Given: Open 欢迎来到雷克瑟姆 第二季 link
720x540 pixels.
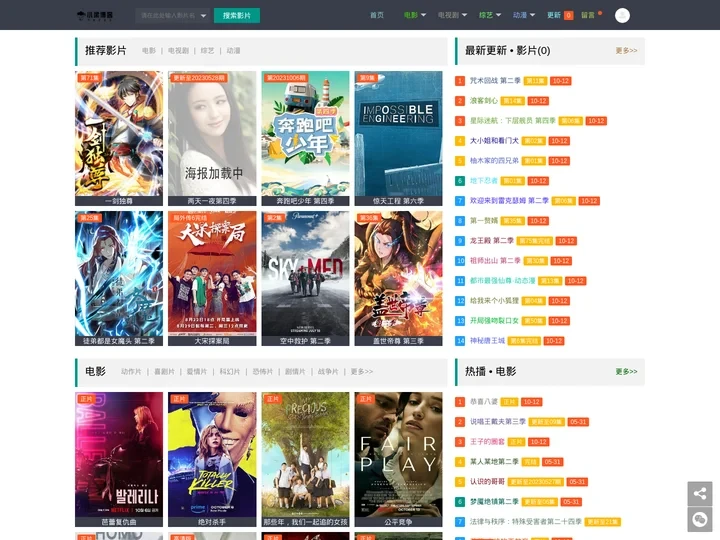Looking at the screenshot, I should (x=509, y=201).
